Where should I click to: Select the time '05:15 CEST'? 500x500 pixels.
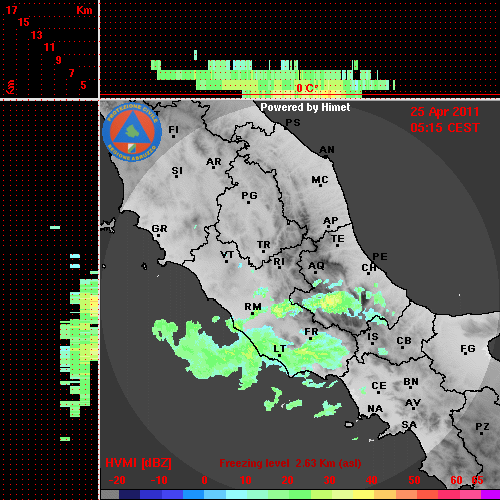pos(445,128)
